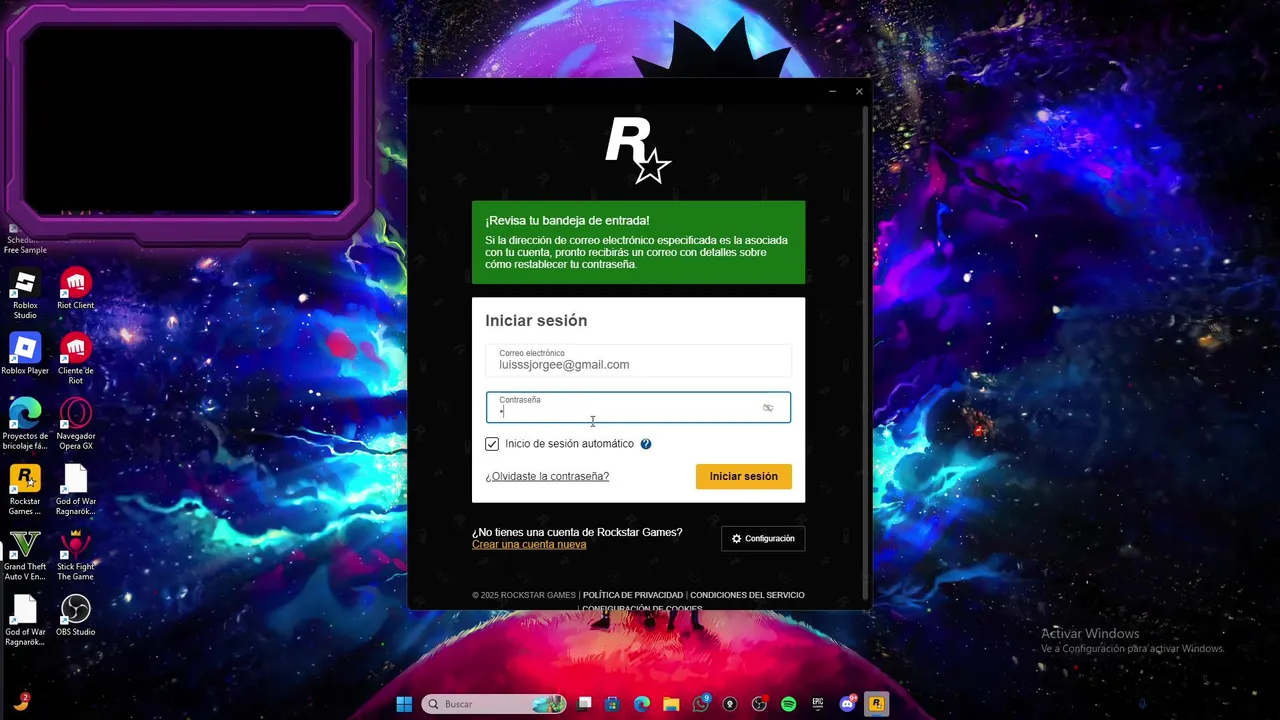Focus the Contraseña password field
This screenshot has height=720, width=1280.
coord(638,407)
